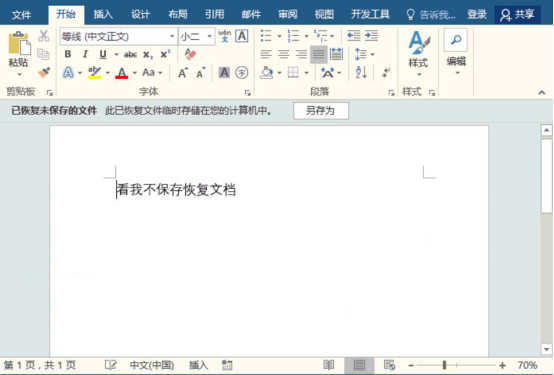Toggle insert mode in status bar
Viewport: 554px width, 375px height.
[x=198, y=365]
